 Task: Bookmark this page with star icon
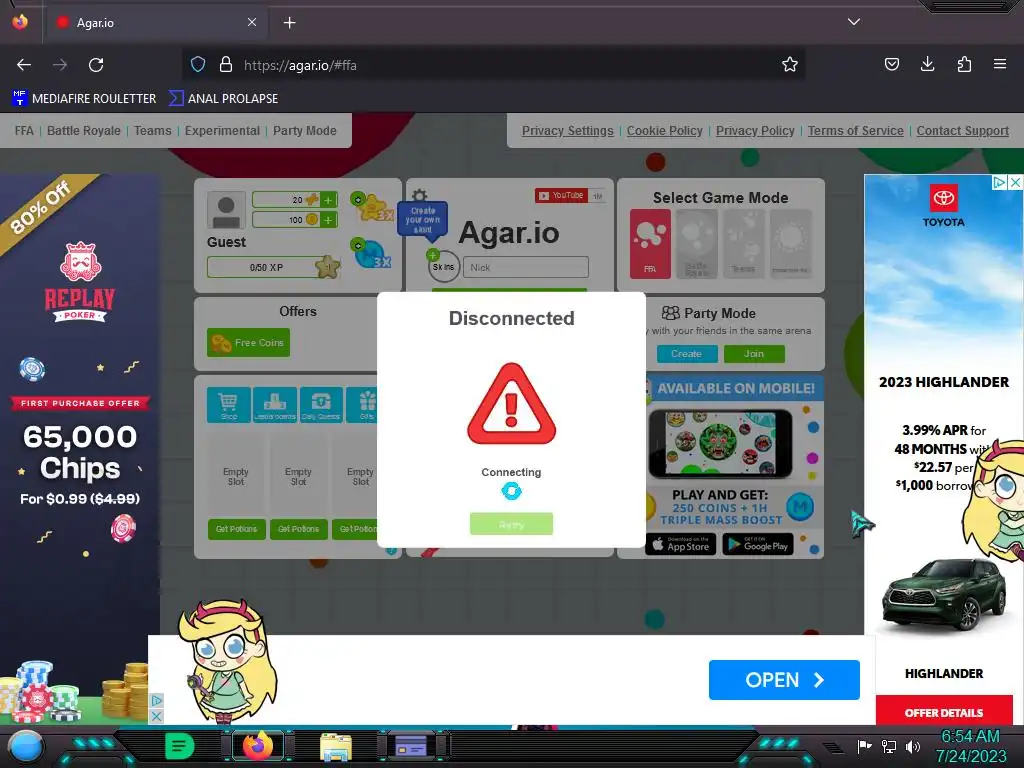(790, 65)
